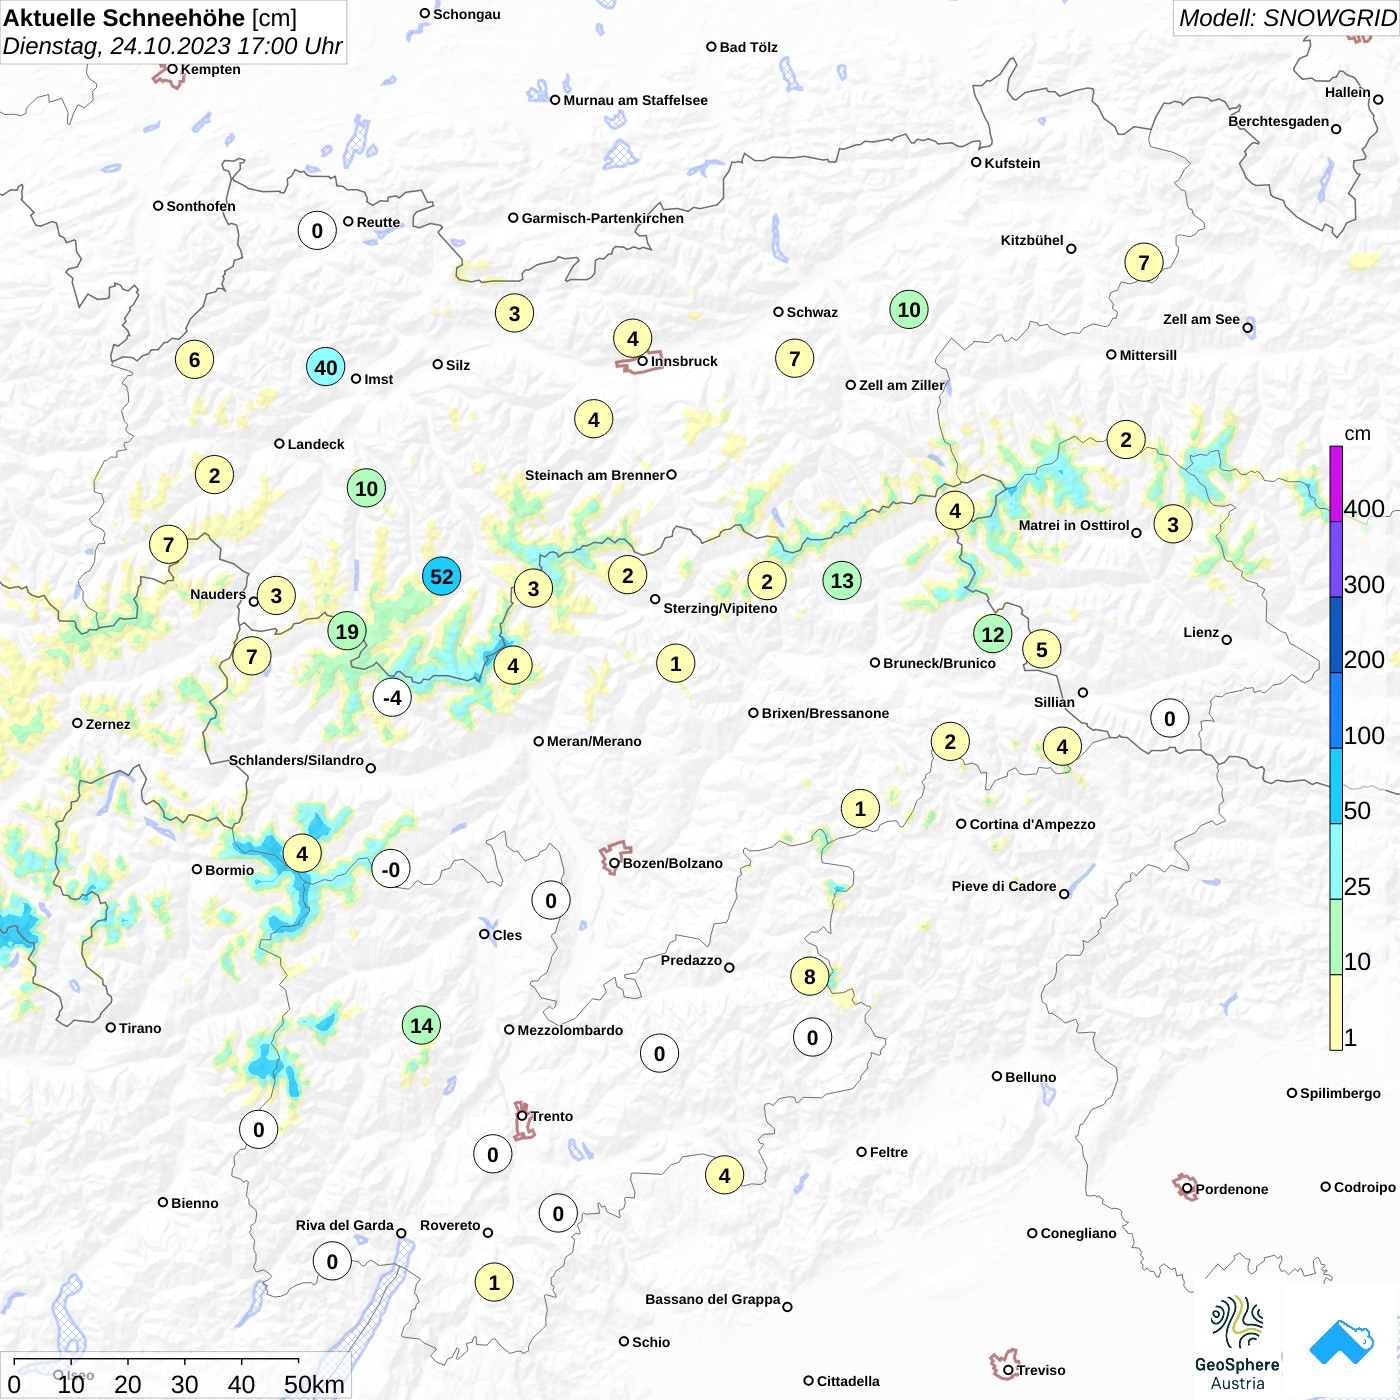The height and width of the screenshot is (1400, 1400).
Task: Select the blue 52 cm station marker
Action: coord(441,576)
